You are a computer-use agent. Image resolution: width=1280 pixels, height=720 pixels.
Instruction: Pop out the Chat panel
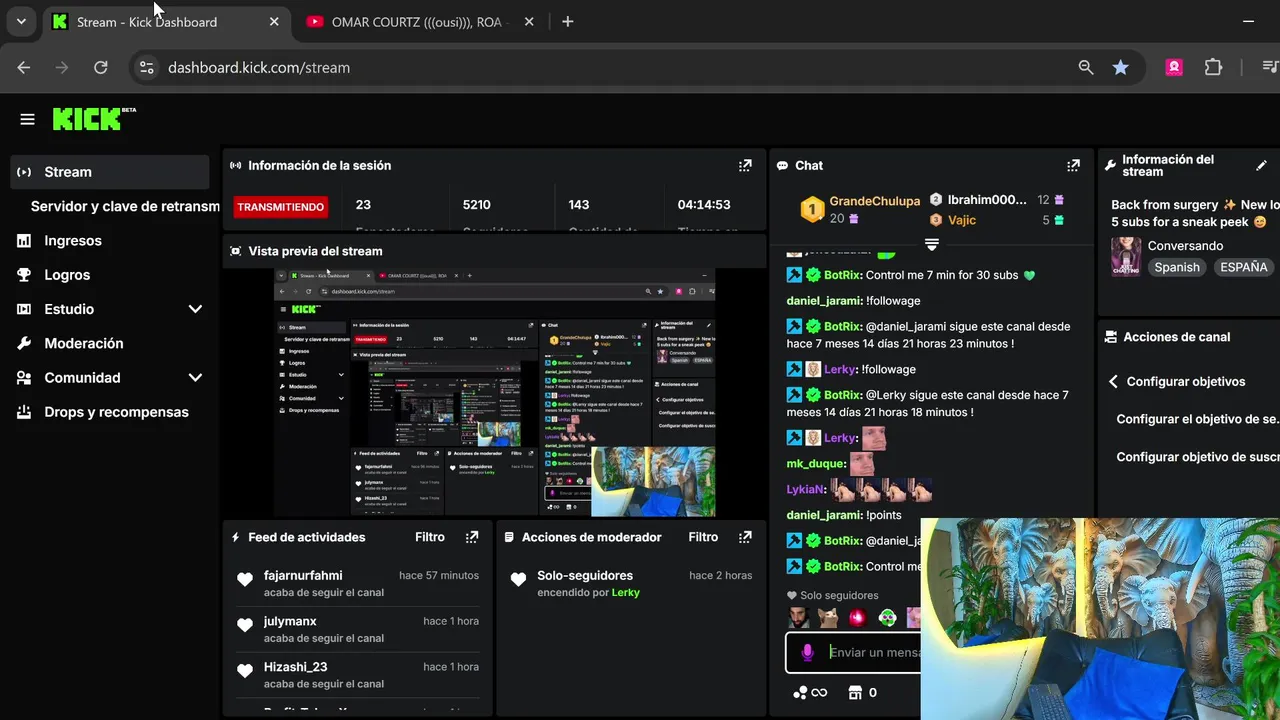click(1073, 165)
